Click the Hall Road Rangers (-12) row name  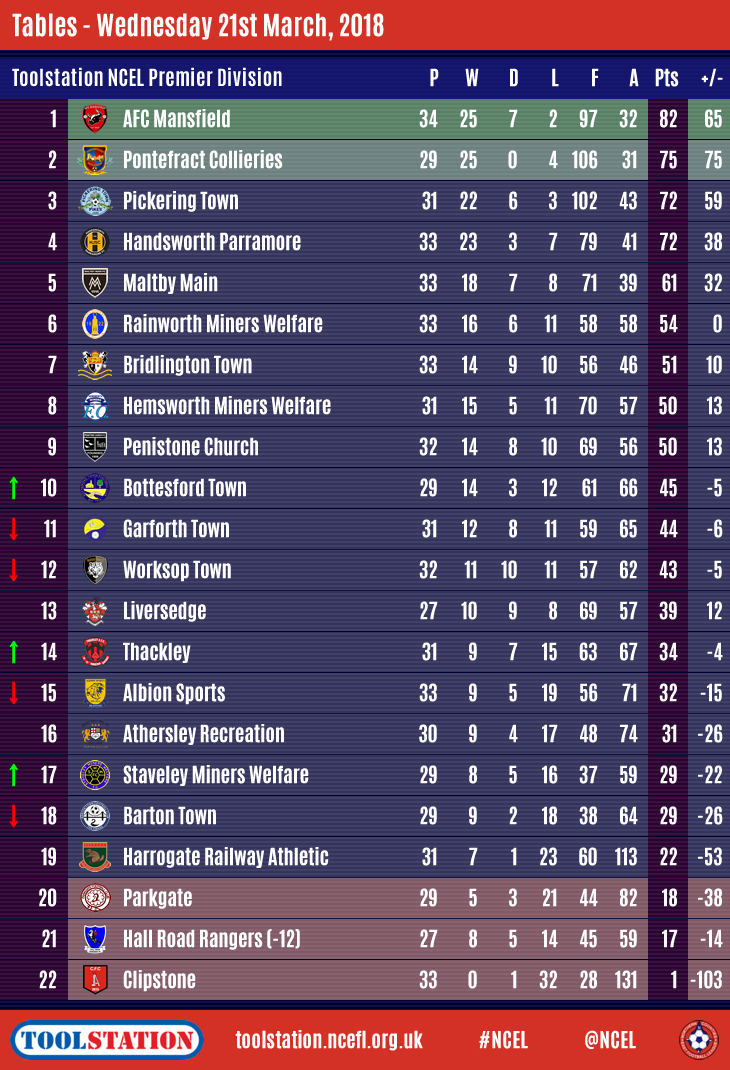(x=211, y=939)
